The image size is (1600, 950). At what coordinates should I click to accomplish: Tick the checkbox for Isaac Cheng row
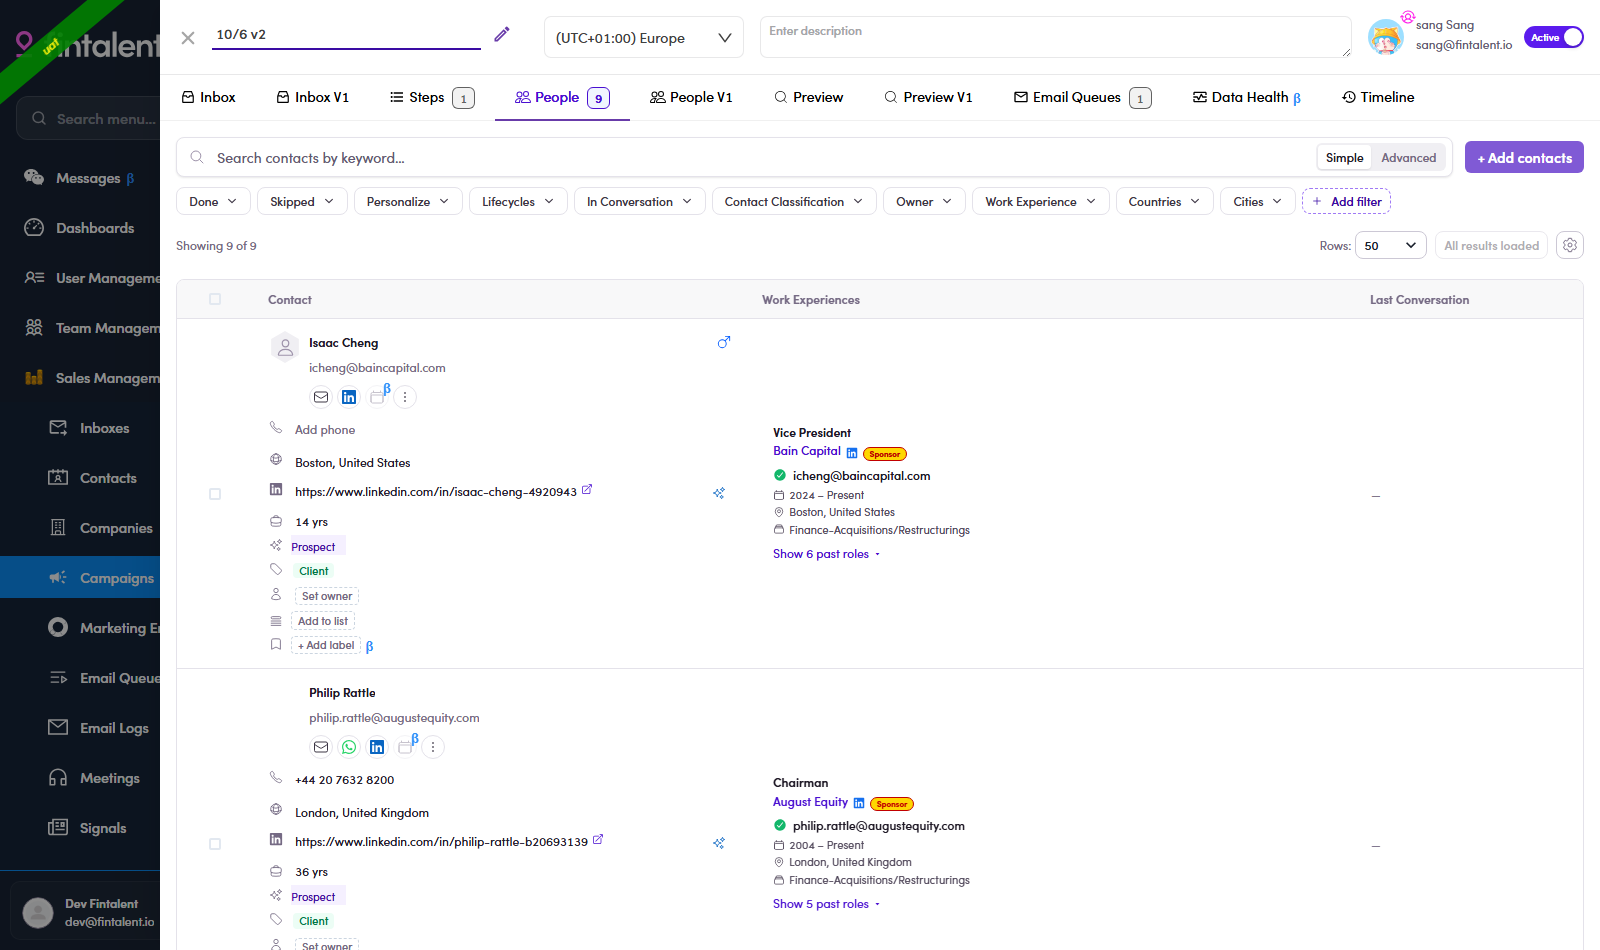(x=215, y=494)
